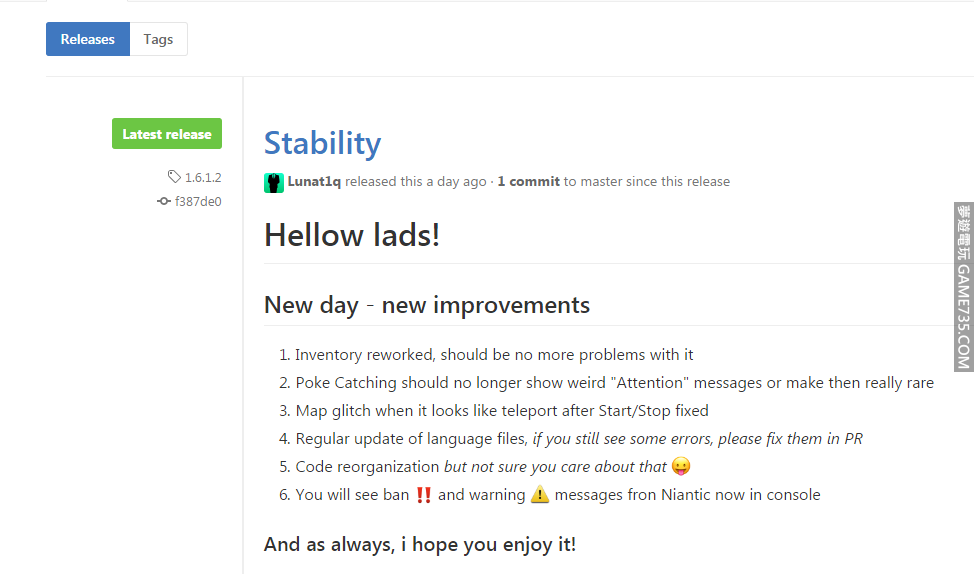Click the GAME735.COM watermark on right edge

click(963, 288)
